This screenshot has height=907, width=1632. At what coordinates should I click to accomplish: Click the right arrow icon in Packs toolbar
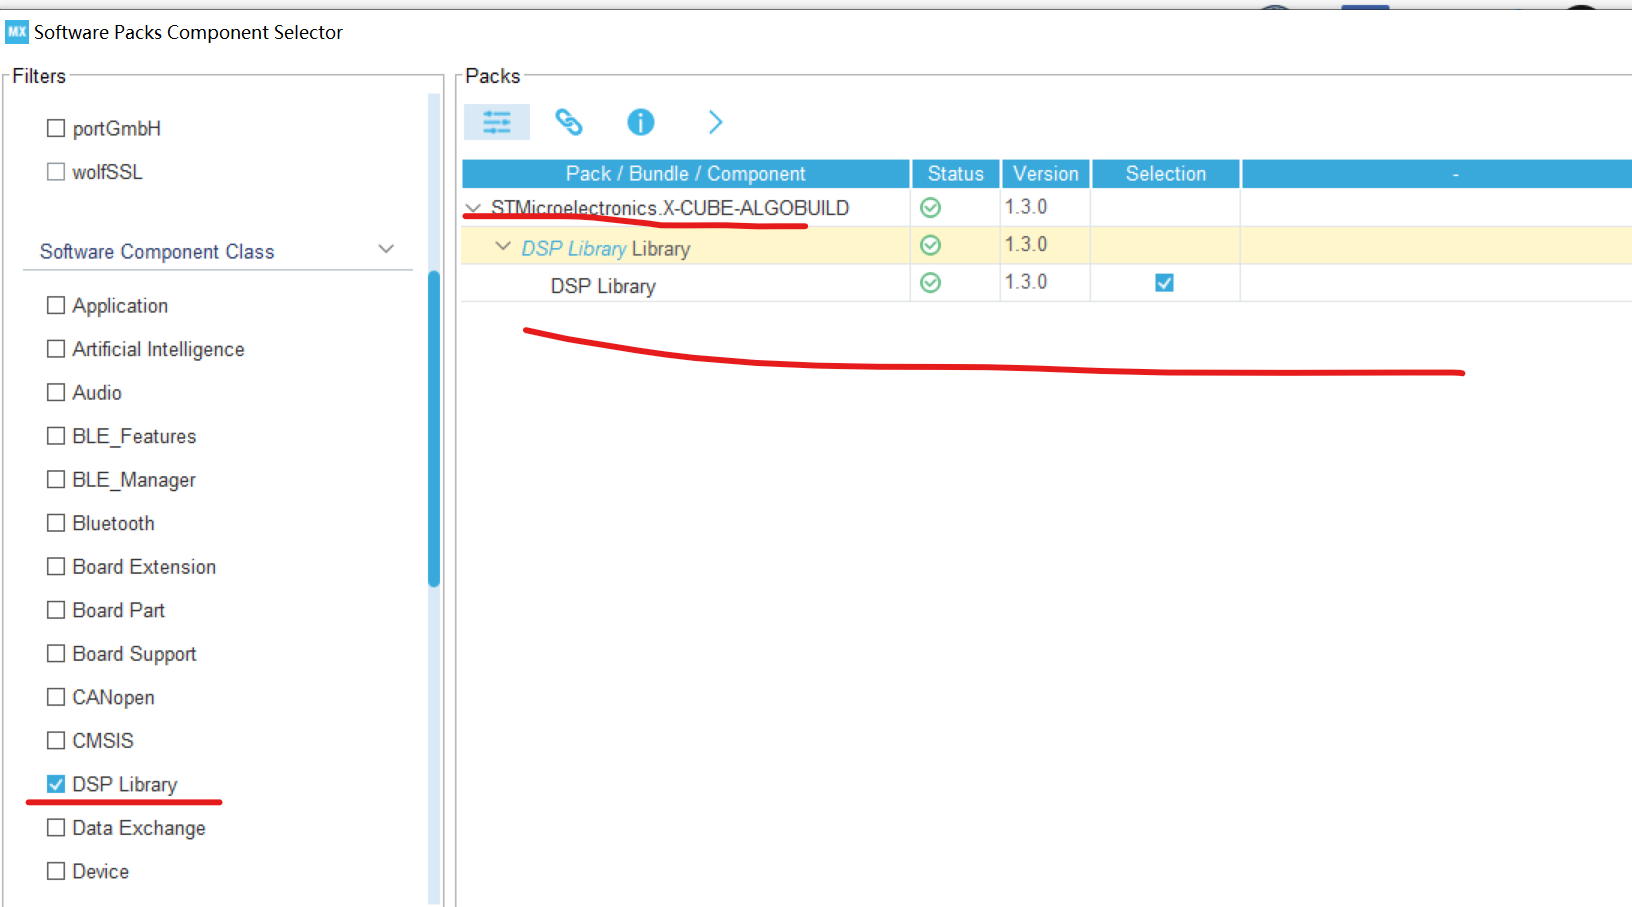point(715,122)
